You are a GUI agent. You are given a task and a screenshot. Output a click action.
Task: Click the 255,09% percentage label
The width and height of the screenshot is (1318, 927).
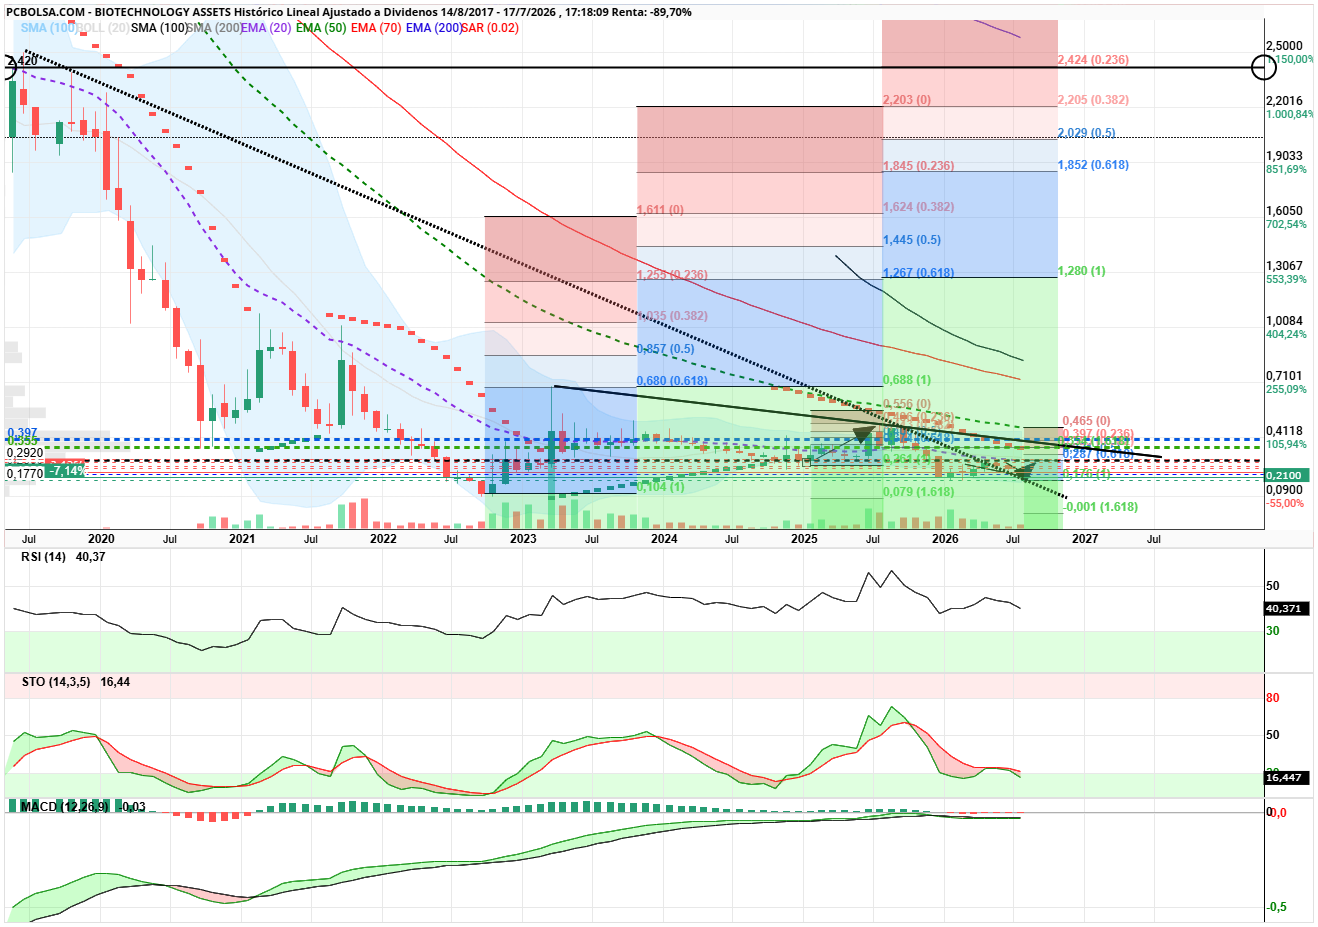[1286, 389]
